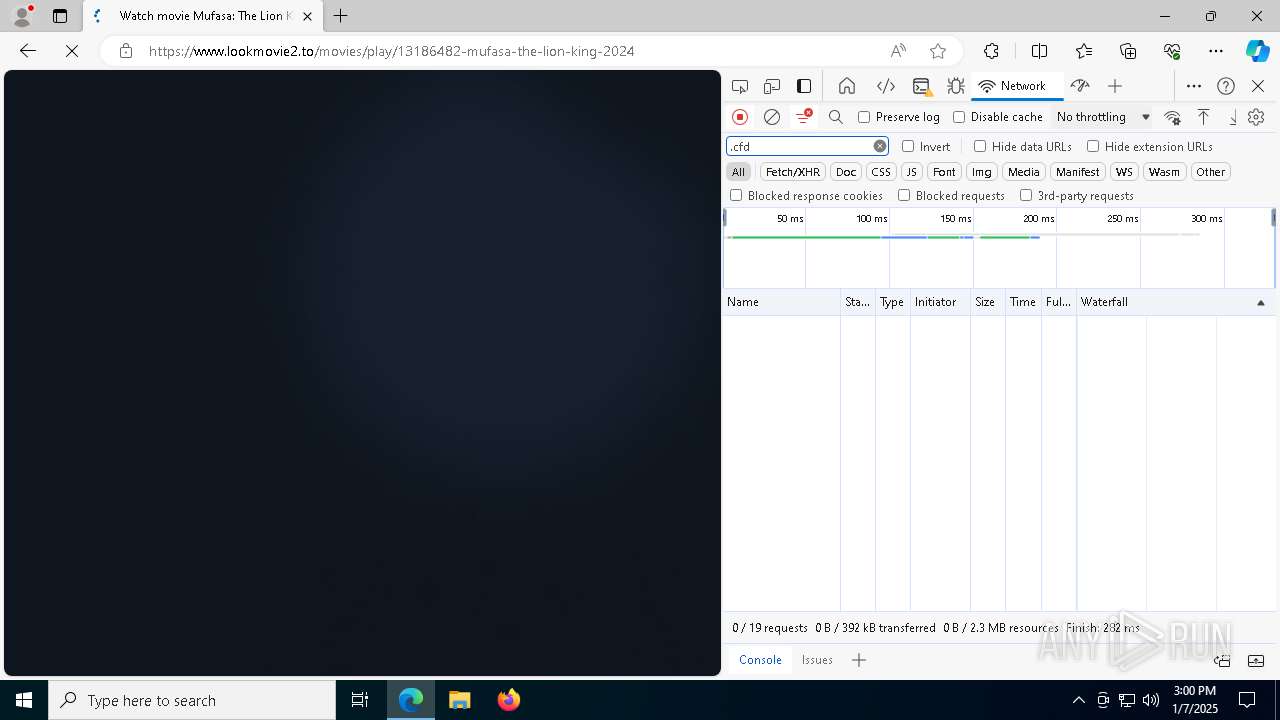The image size is (1280, 720).
Task: Open the Edge tab actions menu
Action: coord(60,16)
